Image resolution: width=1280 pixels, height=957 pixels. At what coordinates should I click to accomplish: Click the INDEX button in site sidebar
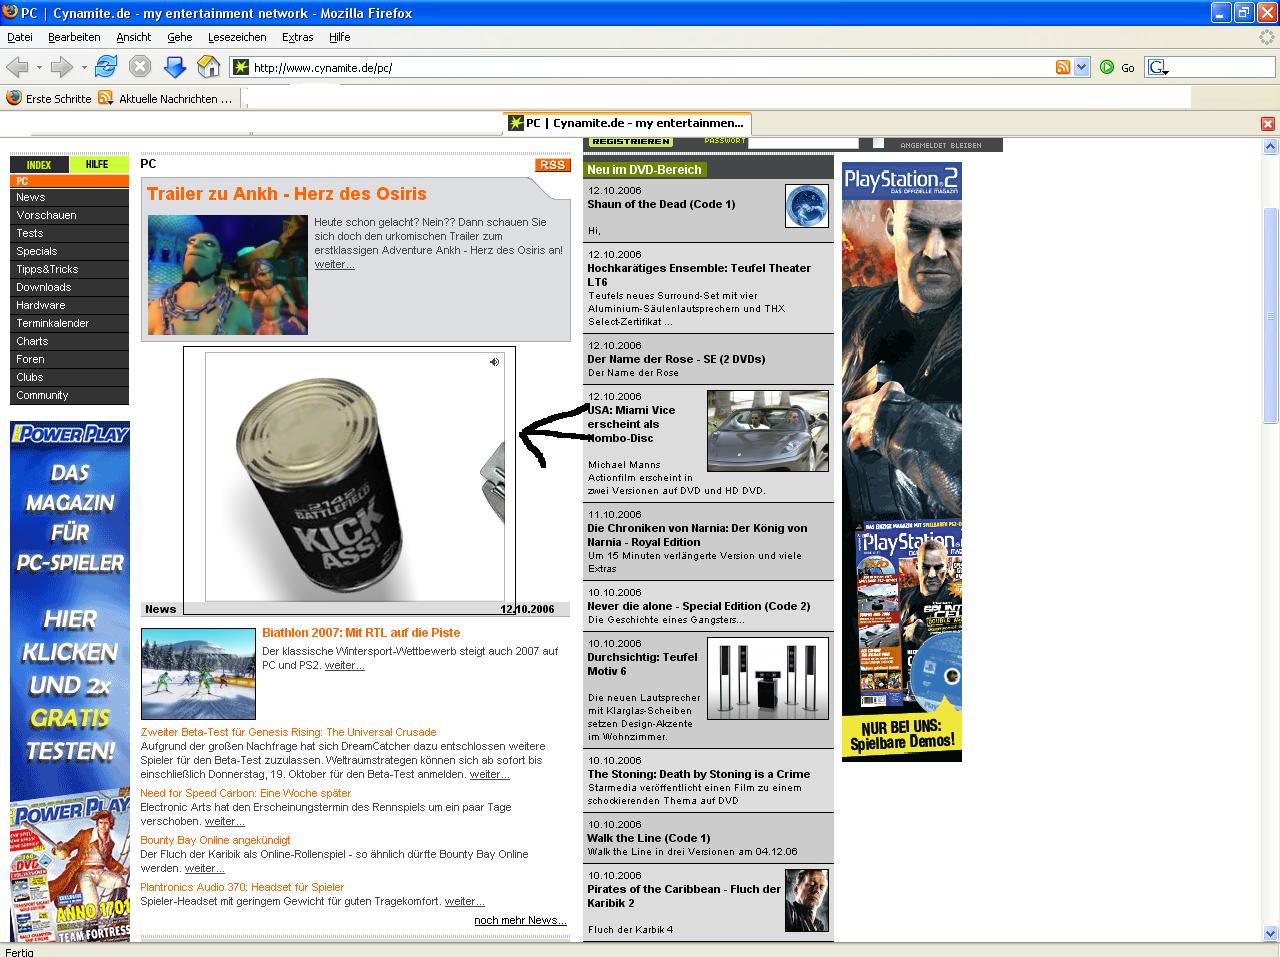click(39, 165)
